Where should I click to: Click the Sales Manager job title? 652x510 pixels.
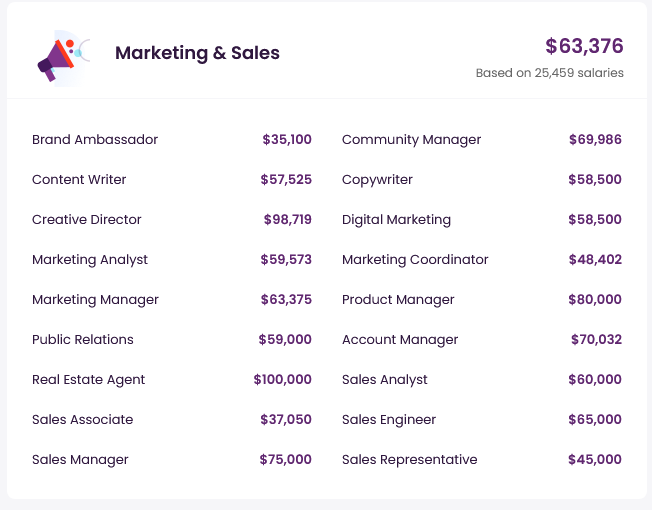click(x=80, y=460)
